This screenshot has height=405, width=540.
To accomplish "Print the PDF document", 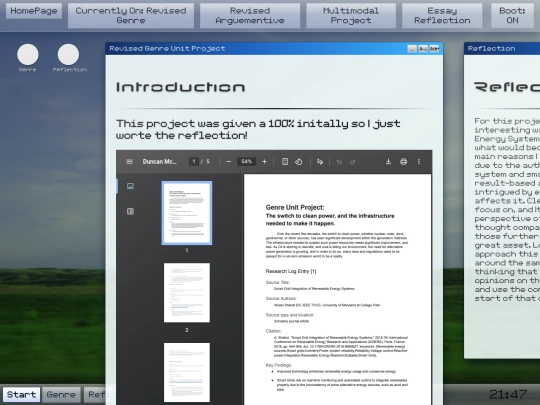I will pyautogui.click(x=403, y=162).
